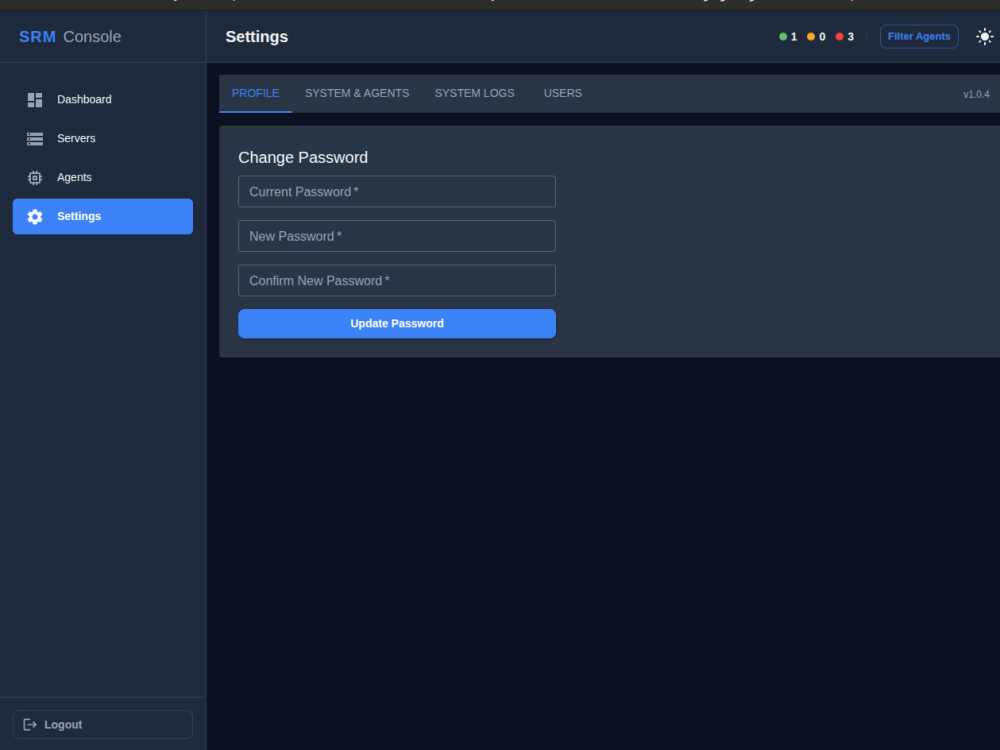The height and width of the screenshot is (750, 1000).
Task: Focus the Confirm New Password field
Action: (x=397, y=281)
